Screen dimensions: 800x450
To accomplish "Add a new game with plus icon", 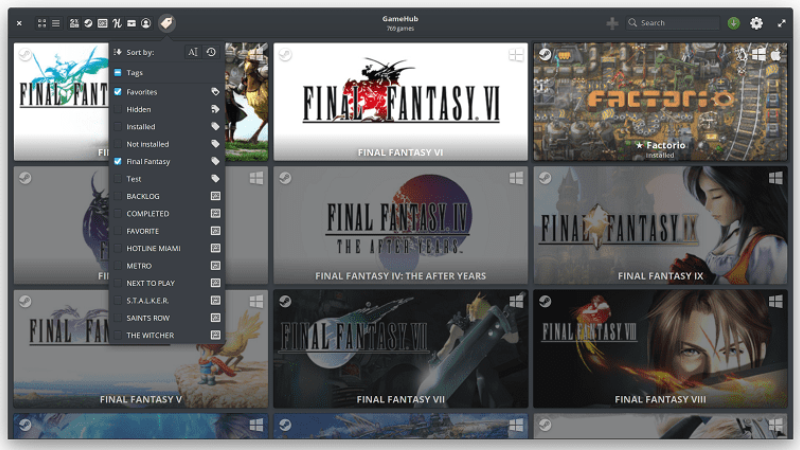I will [612, 23].
